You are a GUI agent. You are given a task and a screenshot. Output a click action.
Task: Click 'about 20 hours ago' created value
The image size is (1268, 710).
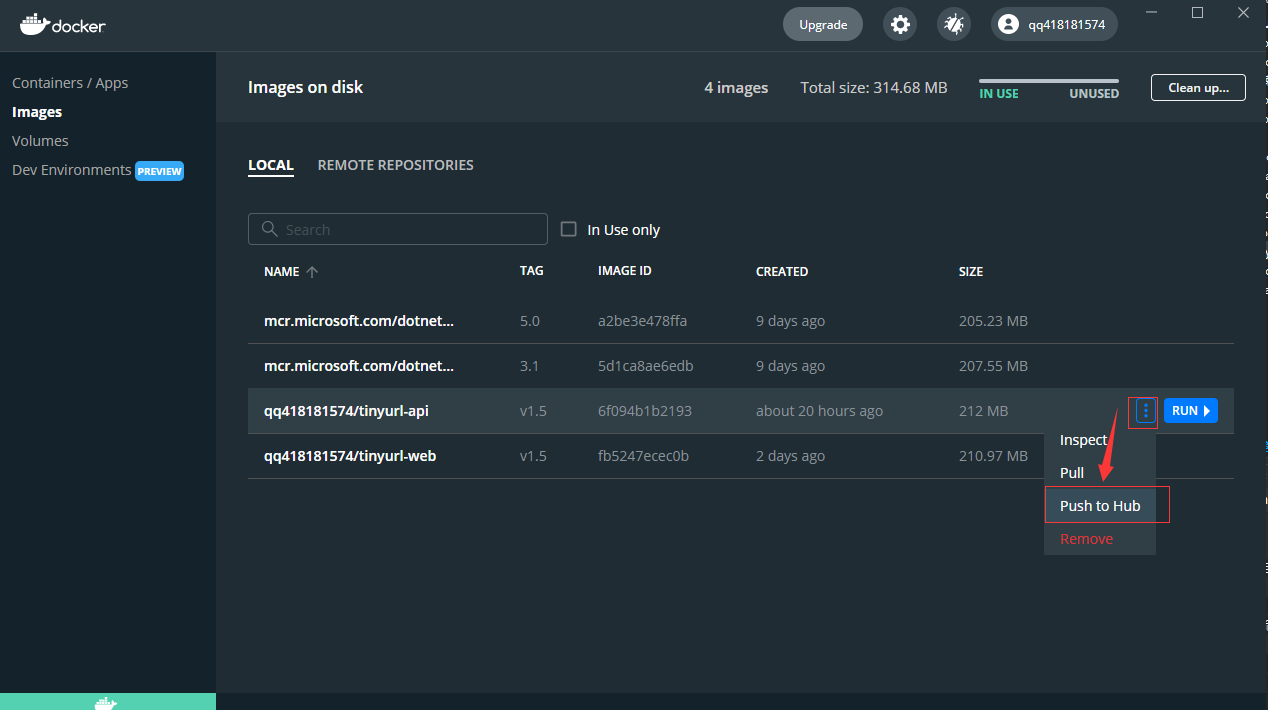point(819,411)
